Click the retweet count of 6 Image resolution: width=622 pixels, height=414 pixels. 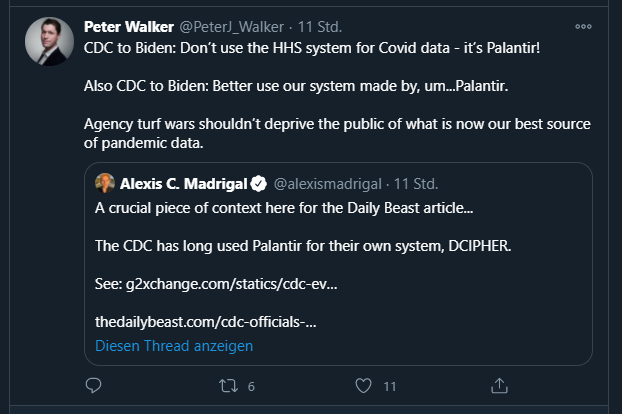pos(251,386)
